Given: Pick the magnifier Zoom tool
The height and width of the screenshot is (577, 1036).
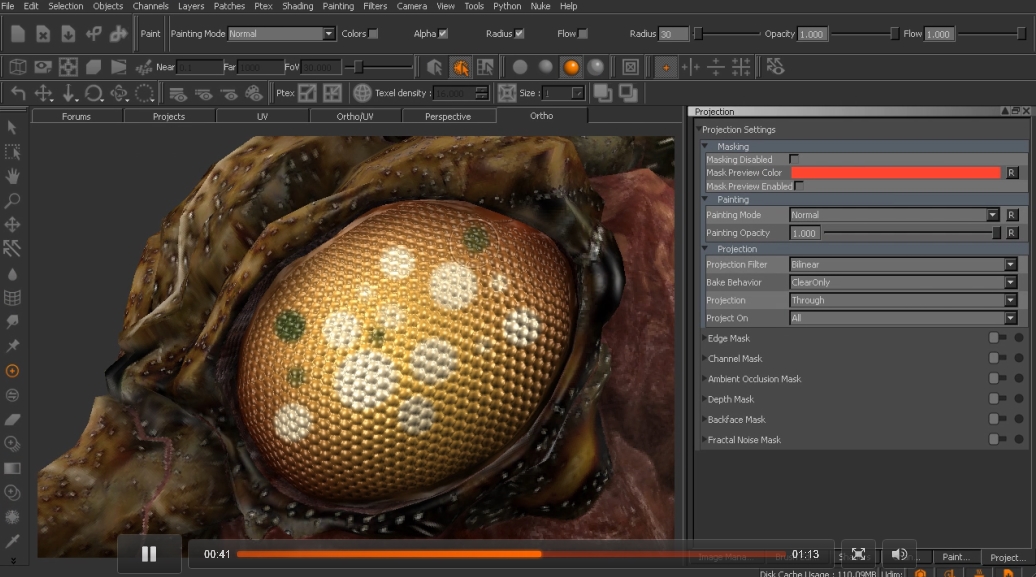Looking at the screenshot, I should pos(12,200).
